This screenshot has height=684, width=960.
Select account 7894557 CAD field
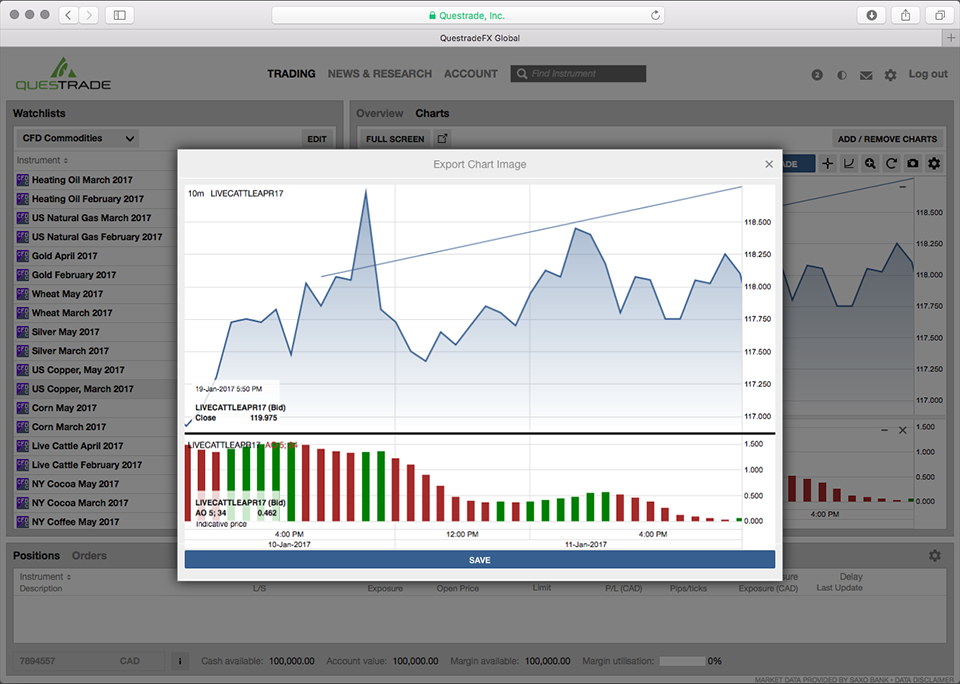coord(89,661)
